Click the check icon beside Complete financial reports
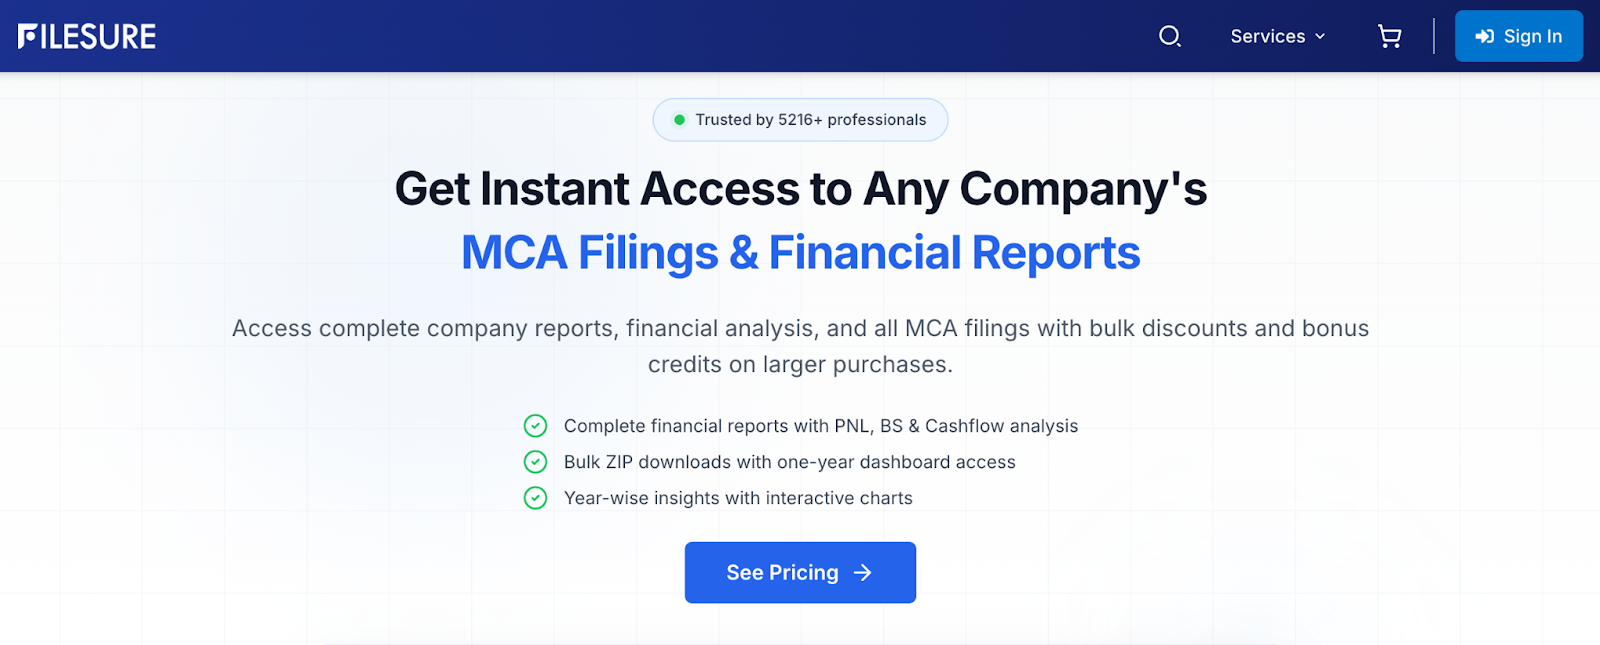Image resolution: width=1600 pixels, height=645 pixels. [x=536, y=426]
